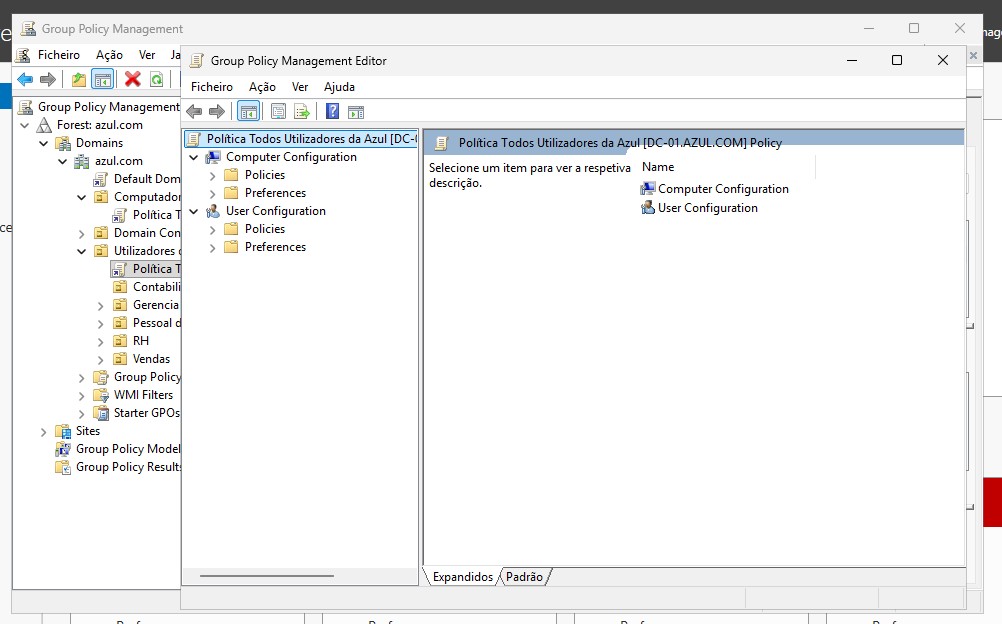Open Ação menu in Editor window

tap(262, 87)
